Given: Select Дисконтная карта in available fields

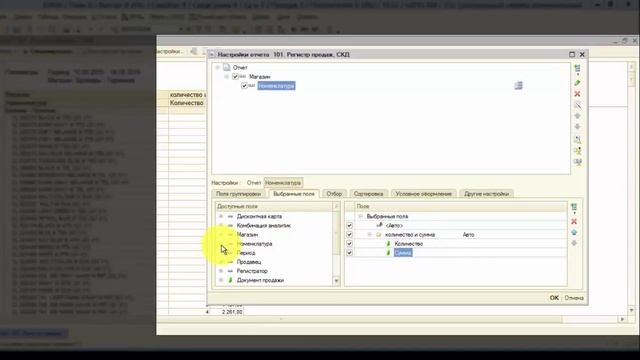Looking at the screenshot, I should [259, 216].
